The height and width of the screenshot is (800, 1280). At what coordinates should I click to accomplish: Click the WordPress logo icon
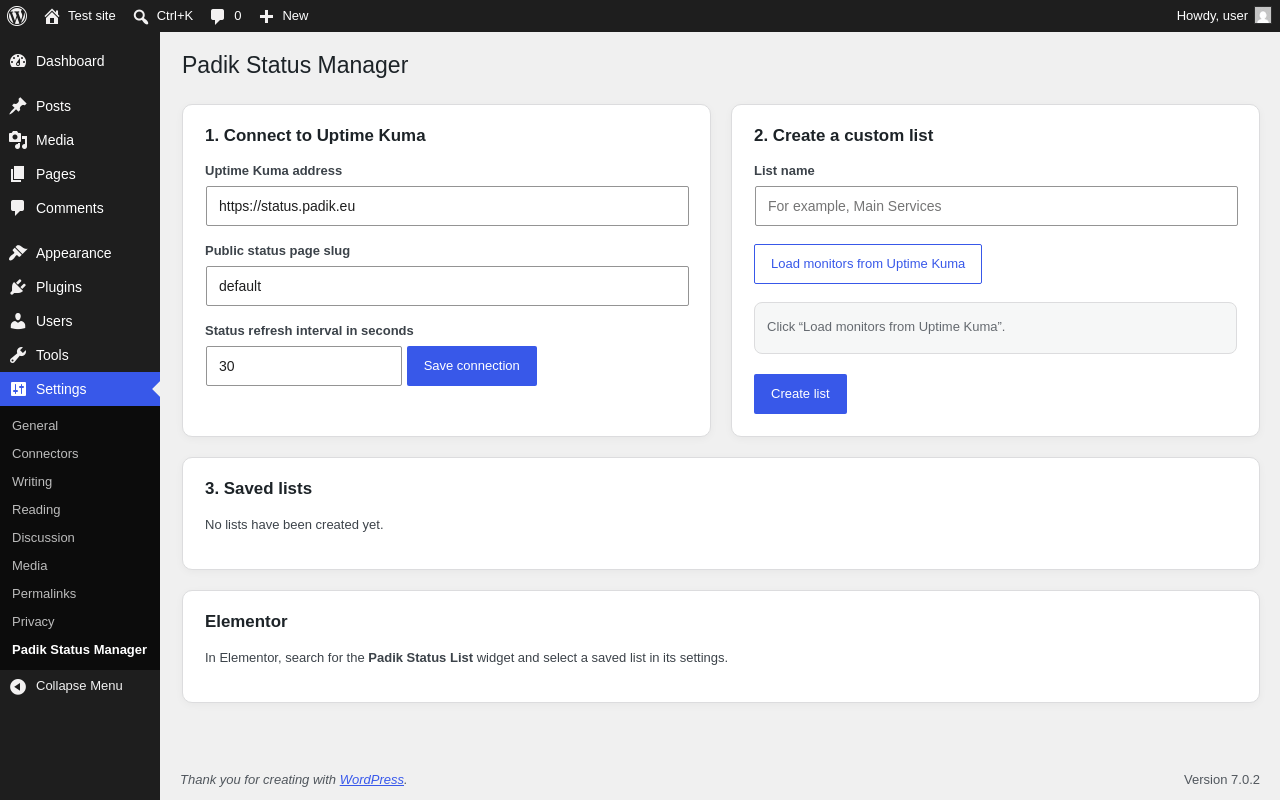(17, 16)
